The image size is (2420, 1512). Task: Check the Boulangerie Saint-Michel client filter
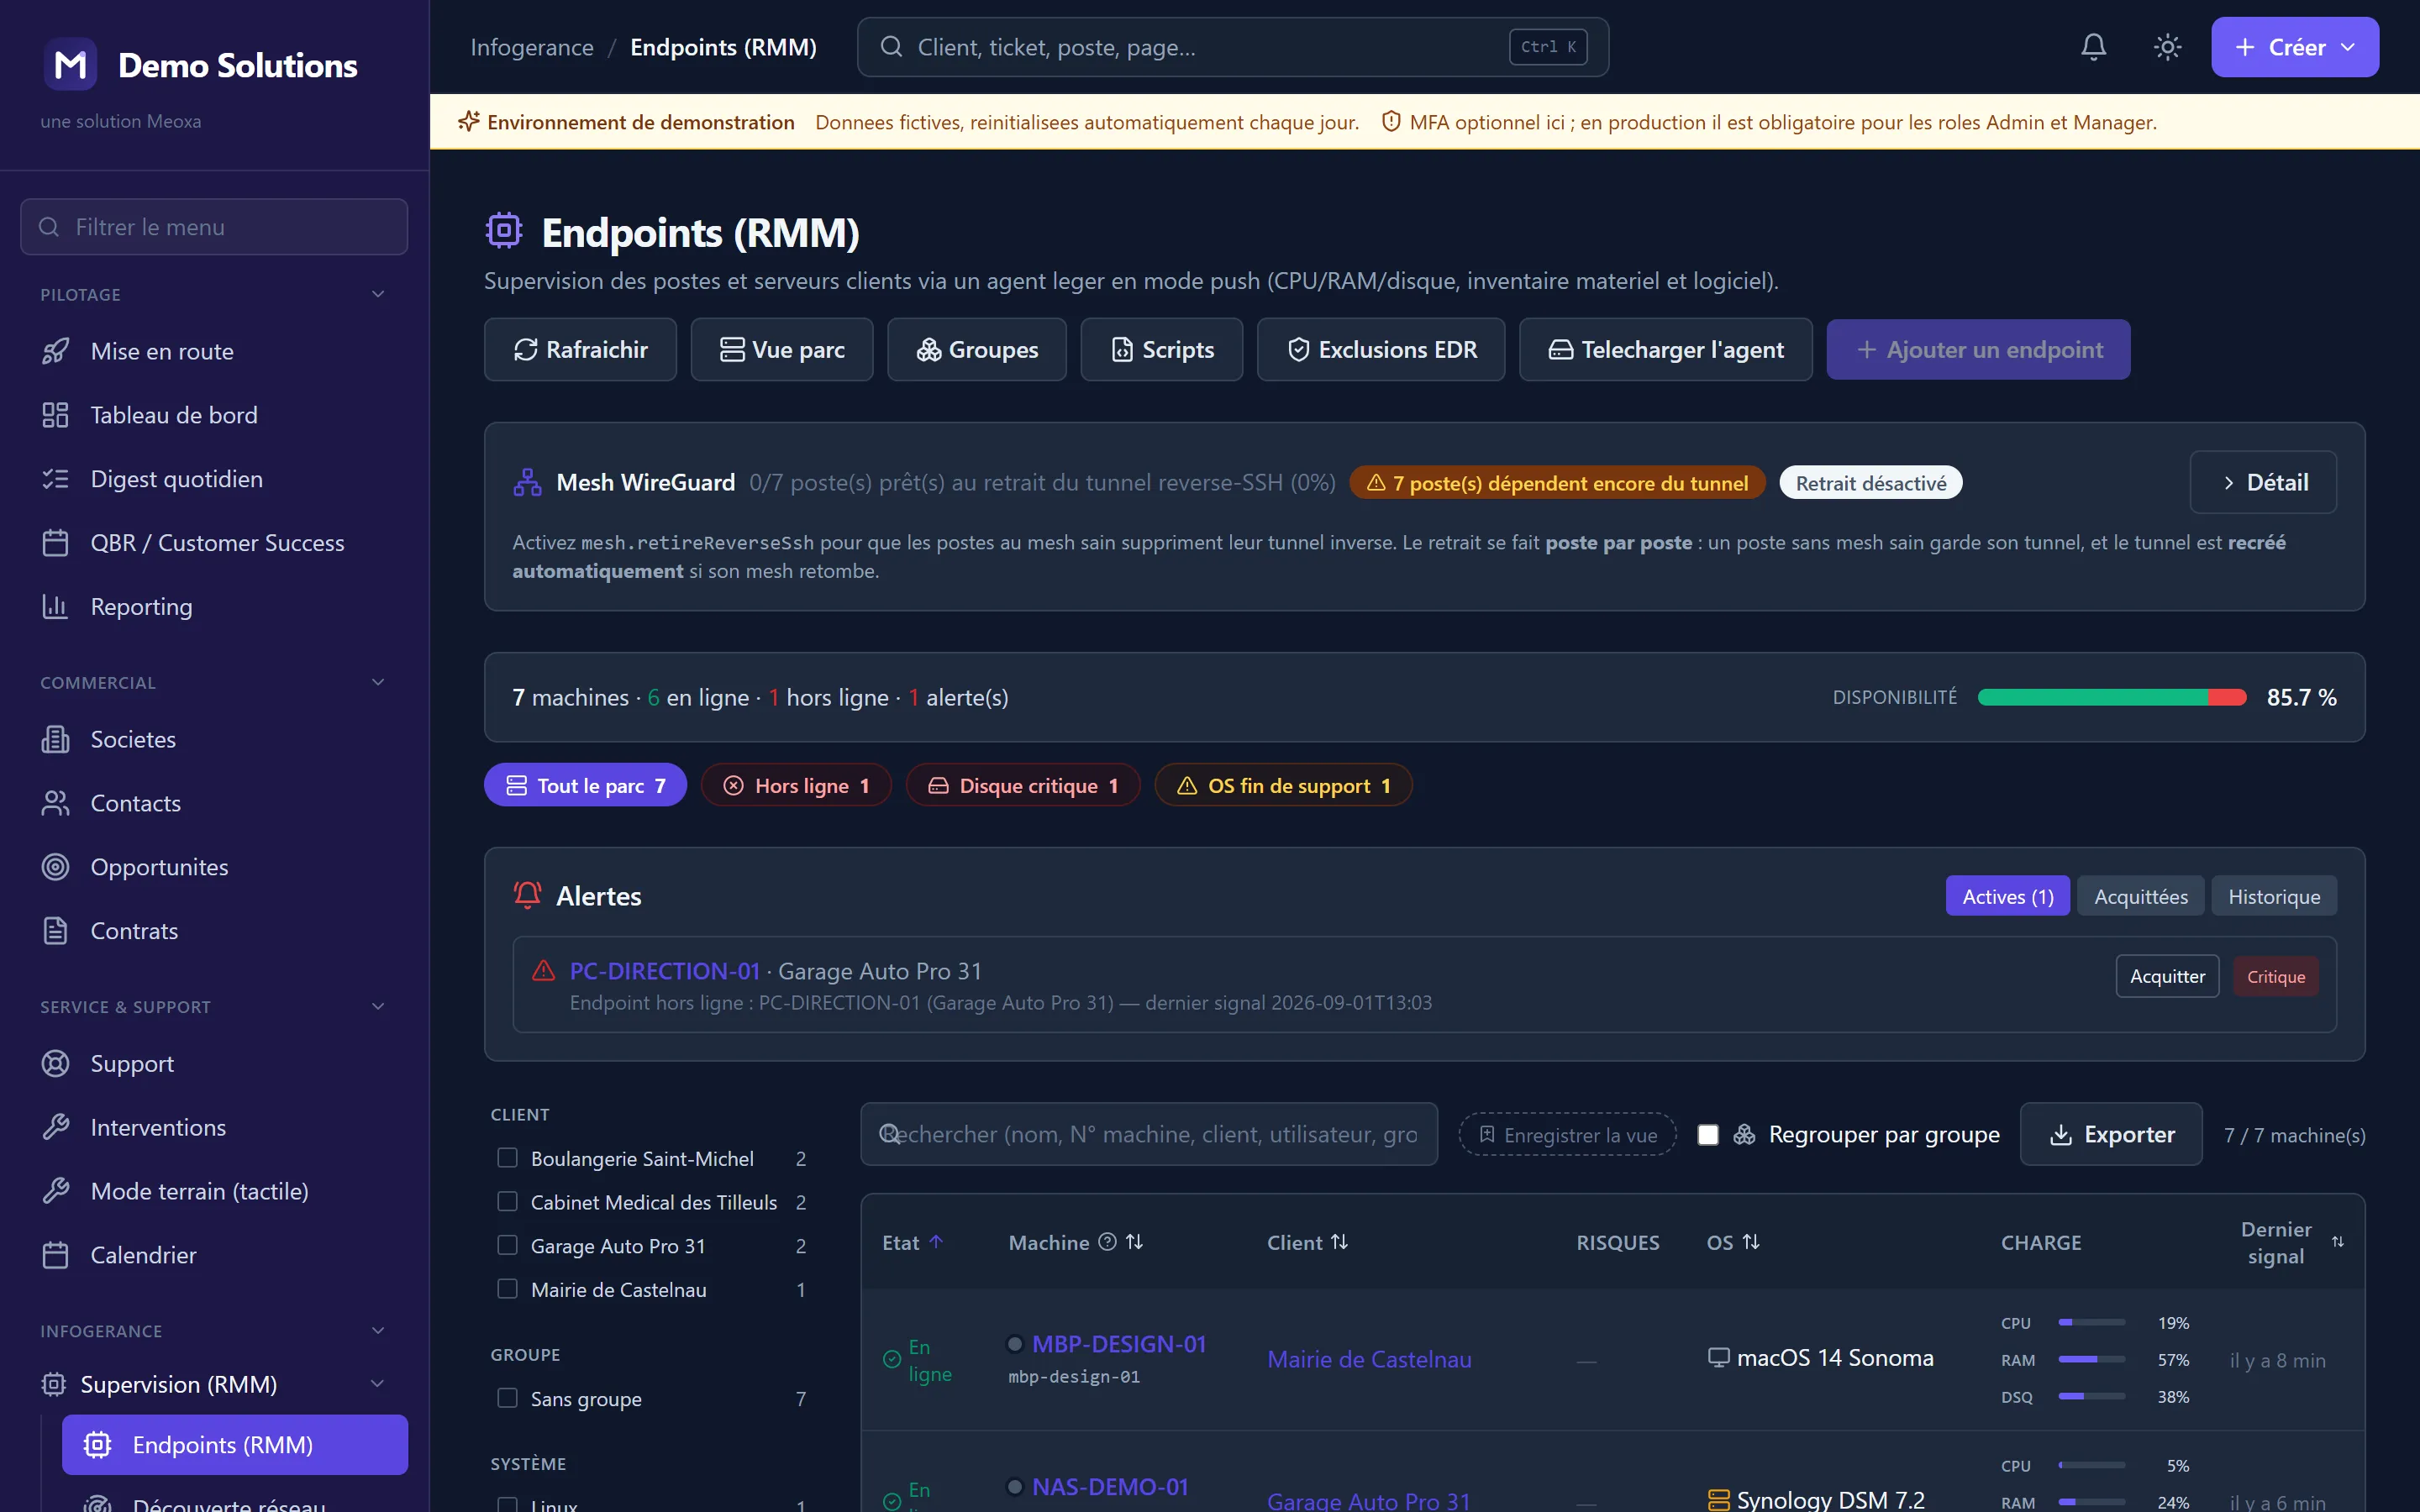click(508, 1158)
